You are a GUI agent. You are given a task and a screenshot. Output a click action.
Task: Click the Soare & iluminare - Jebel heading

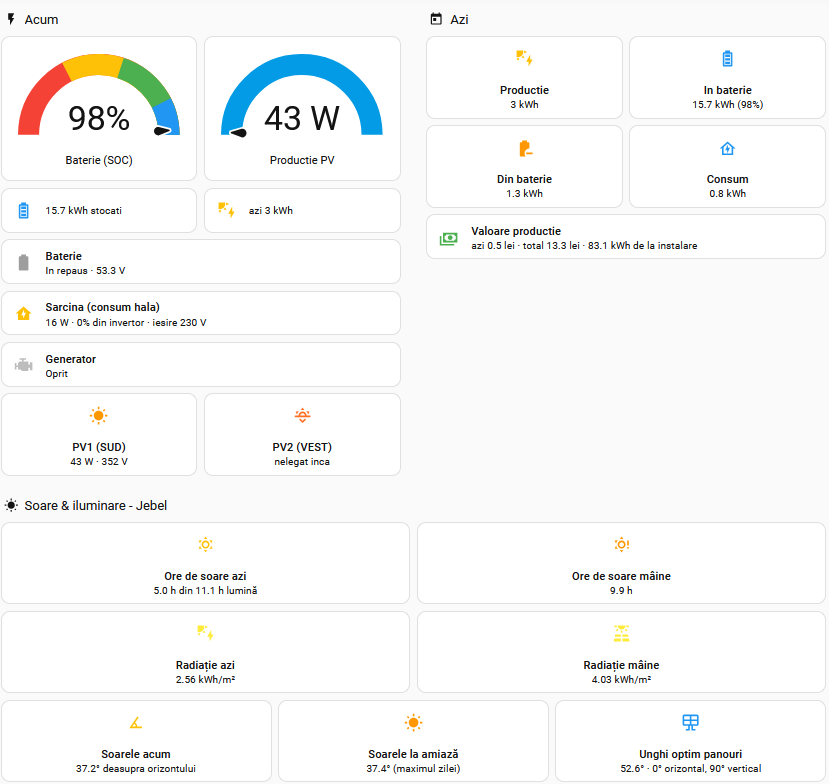click(96, 505)
